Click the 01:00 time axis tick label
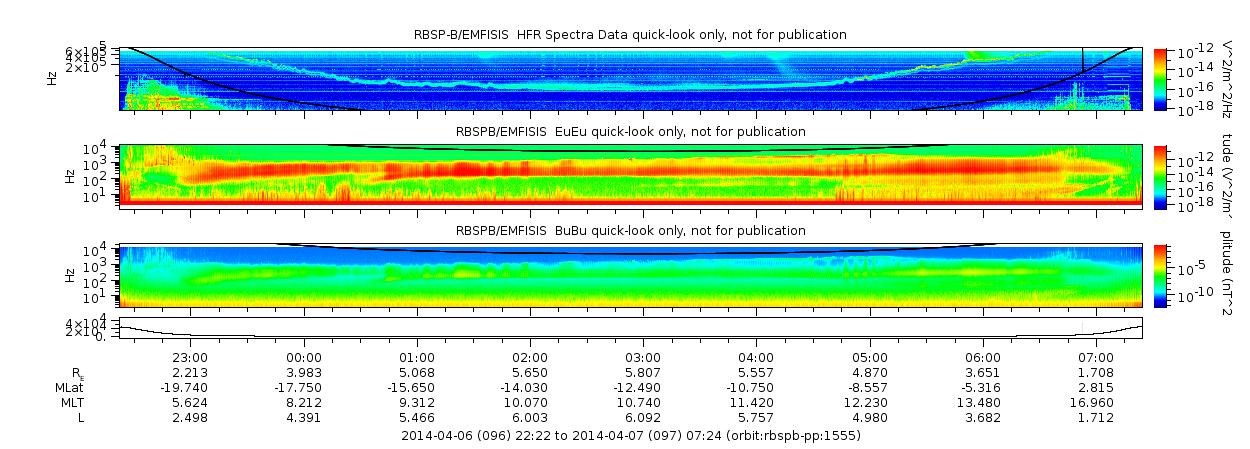The width and height of the screenshot is (1250, 449). 417,358
